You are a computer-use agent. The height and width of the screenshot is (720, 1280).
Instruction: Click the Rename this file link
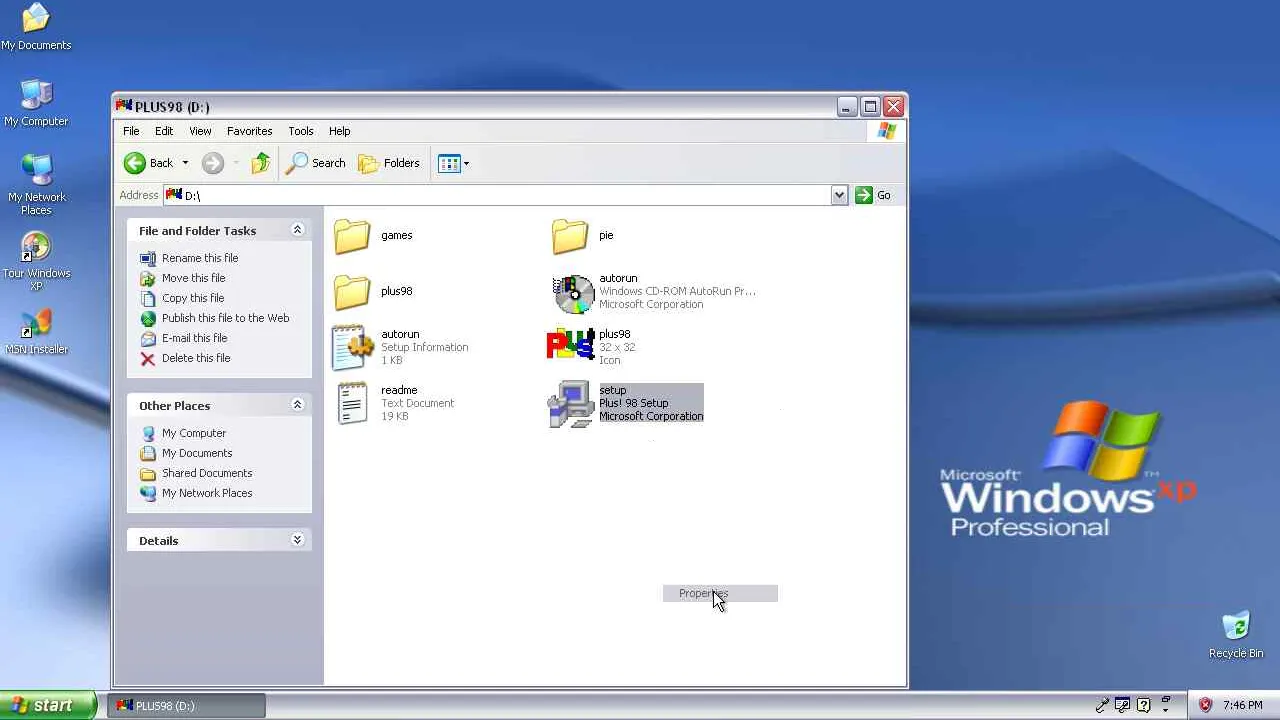pos(200,258)
